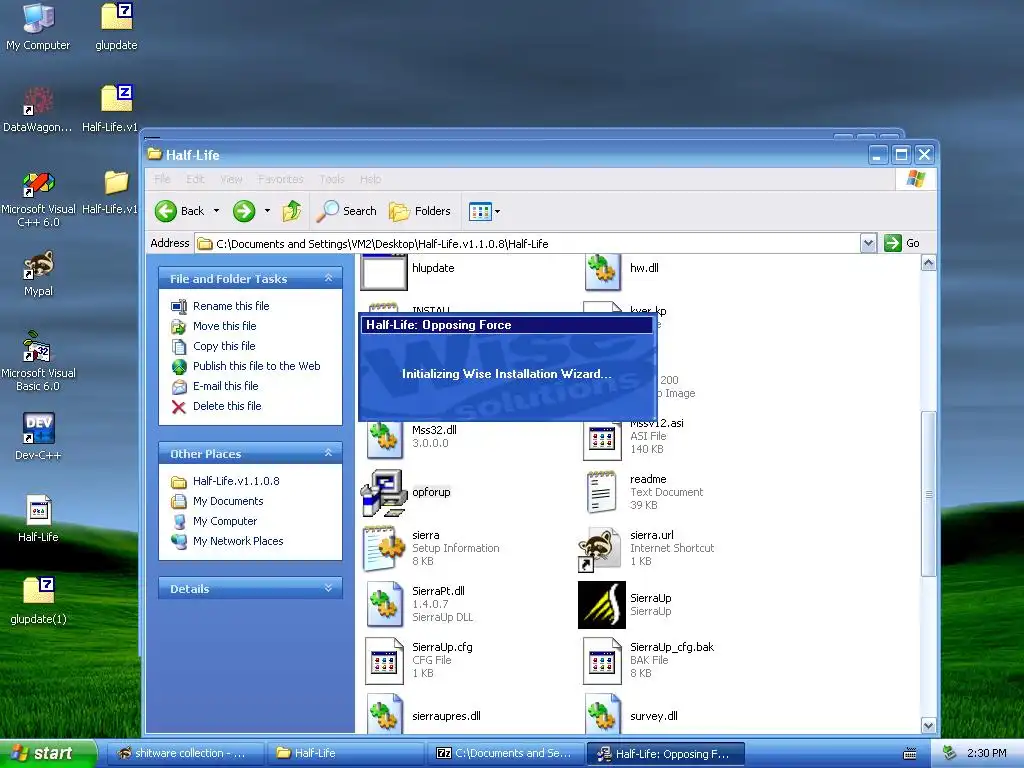The image size is (1024, 768).
Task: Click Copy this file
Action: [x=223, y=346]
